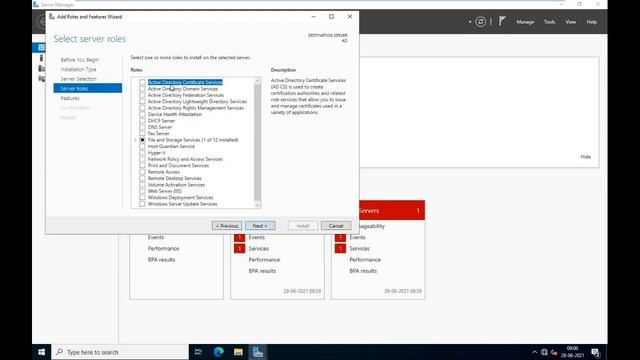Viewport: 640px width, 360px height.
Task: Open Events in All Servers tile
Action: point(357,237)
